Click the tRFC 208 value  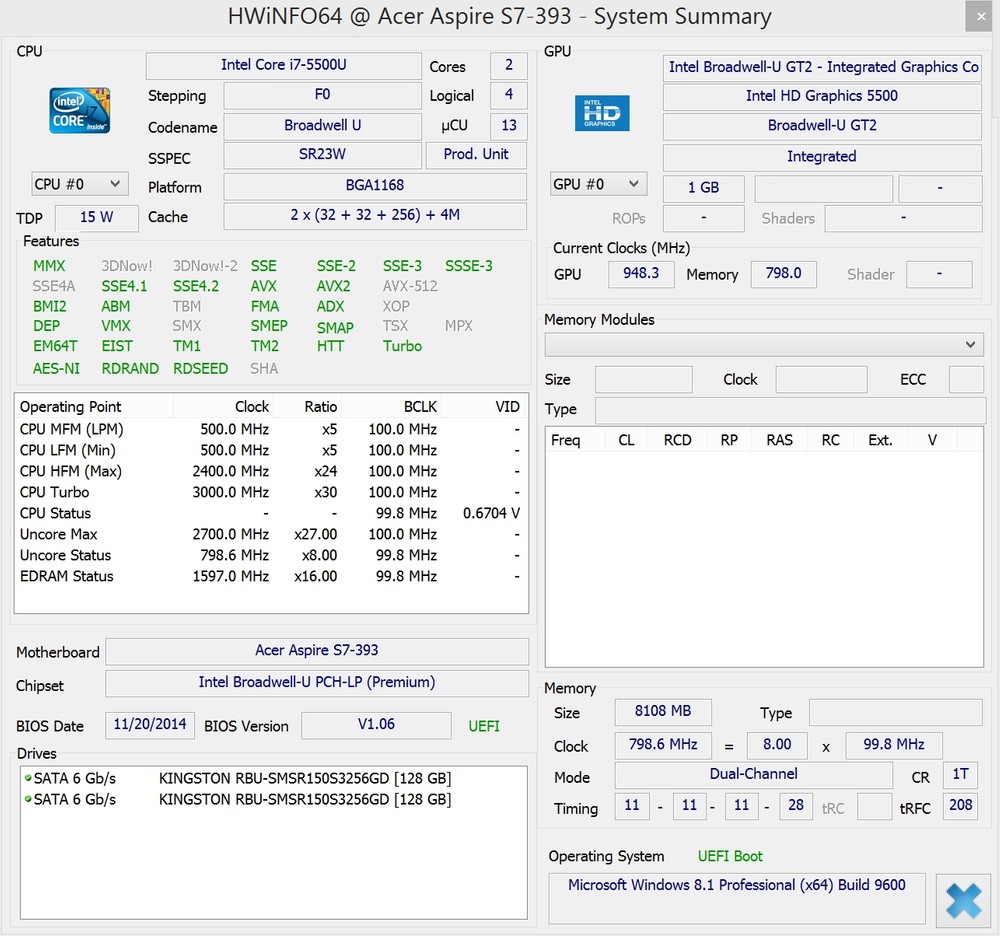pos(960,806)
